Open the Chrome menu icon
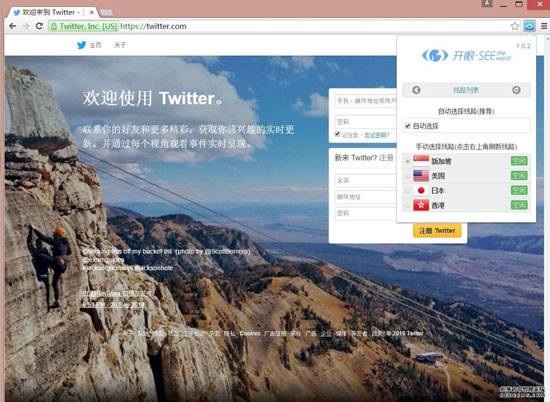The width and height of the screenshot is (550, 402). [544, 26]
